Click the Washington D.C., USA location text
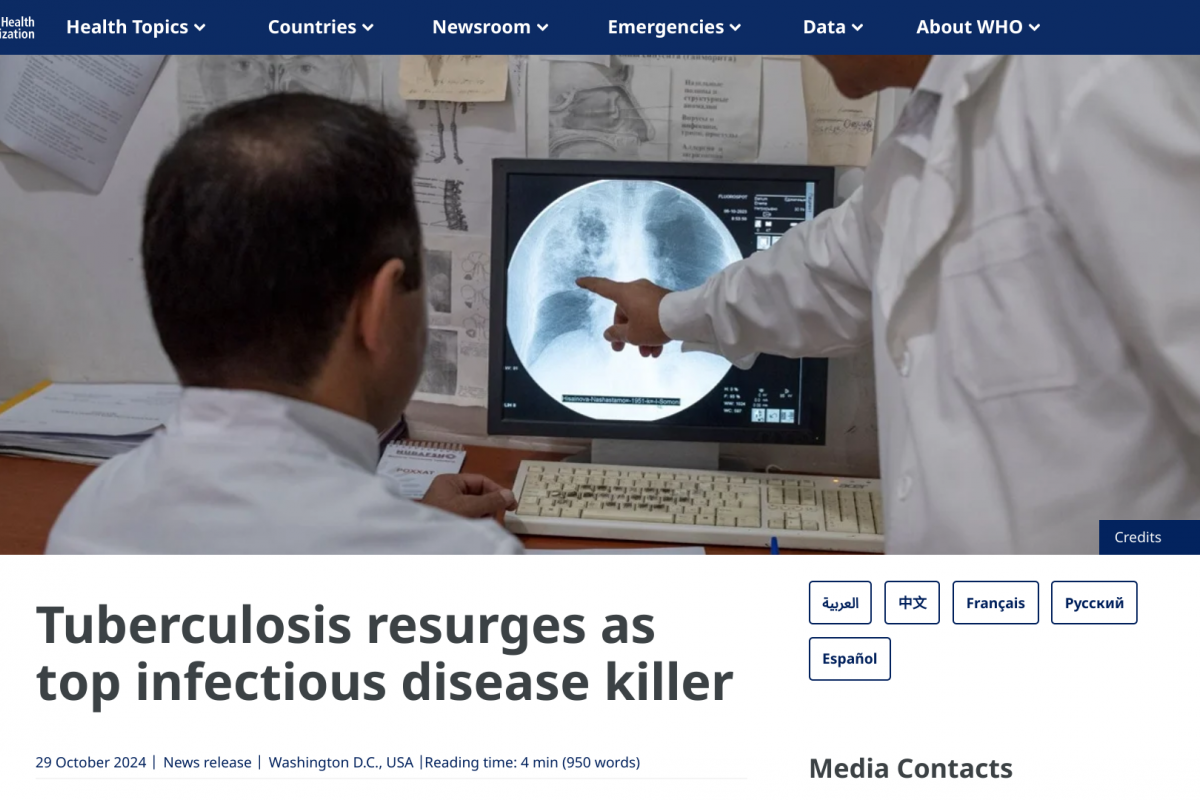Image resolution: width=1200 pixels, height=800 pixels. click(341, 762)
